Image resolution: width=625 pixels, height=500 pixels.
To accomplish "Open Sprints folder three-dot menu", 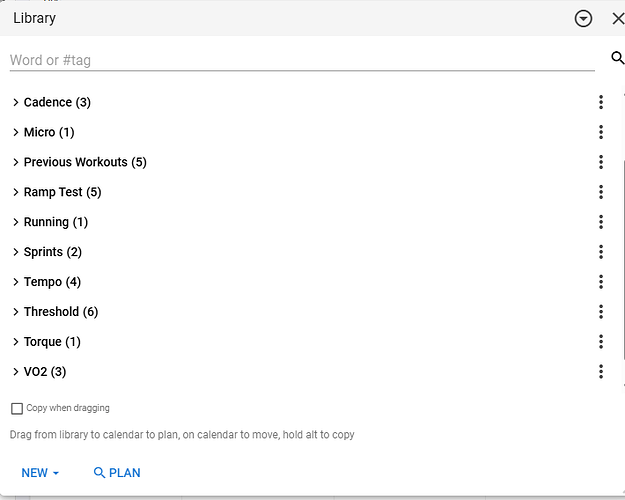I will click(x=601, y=252).
